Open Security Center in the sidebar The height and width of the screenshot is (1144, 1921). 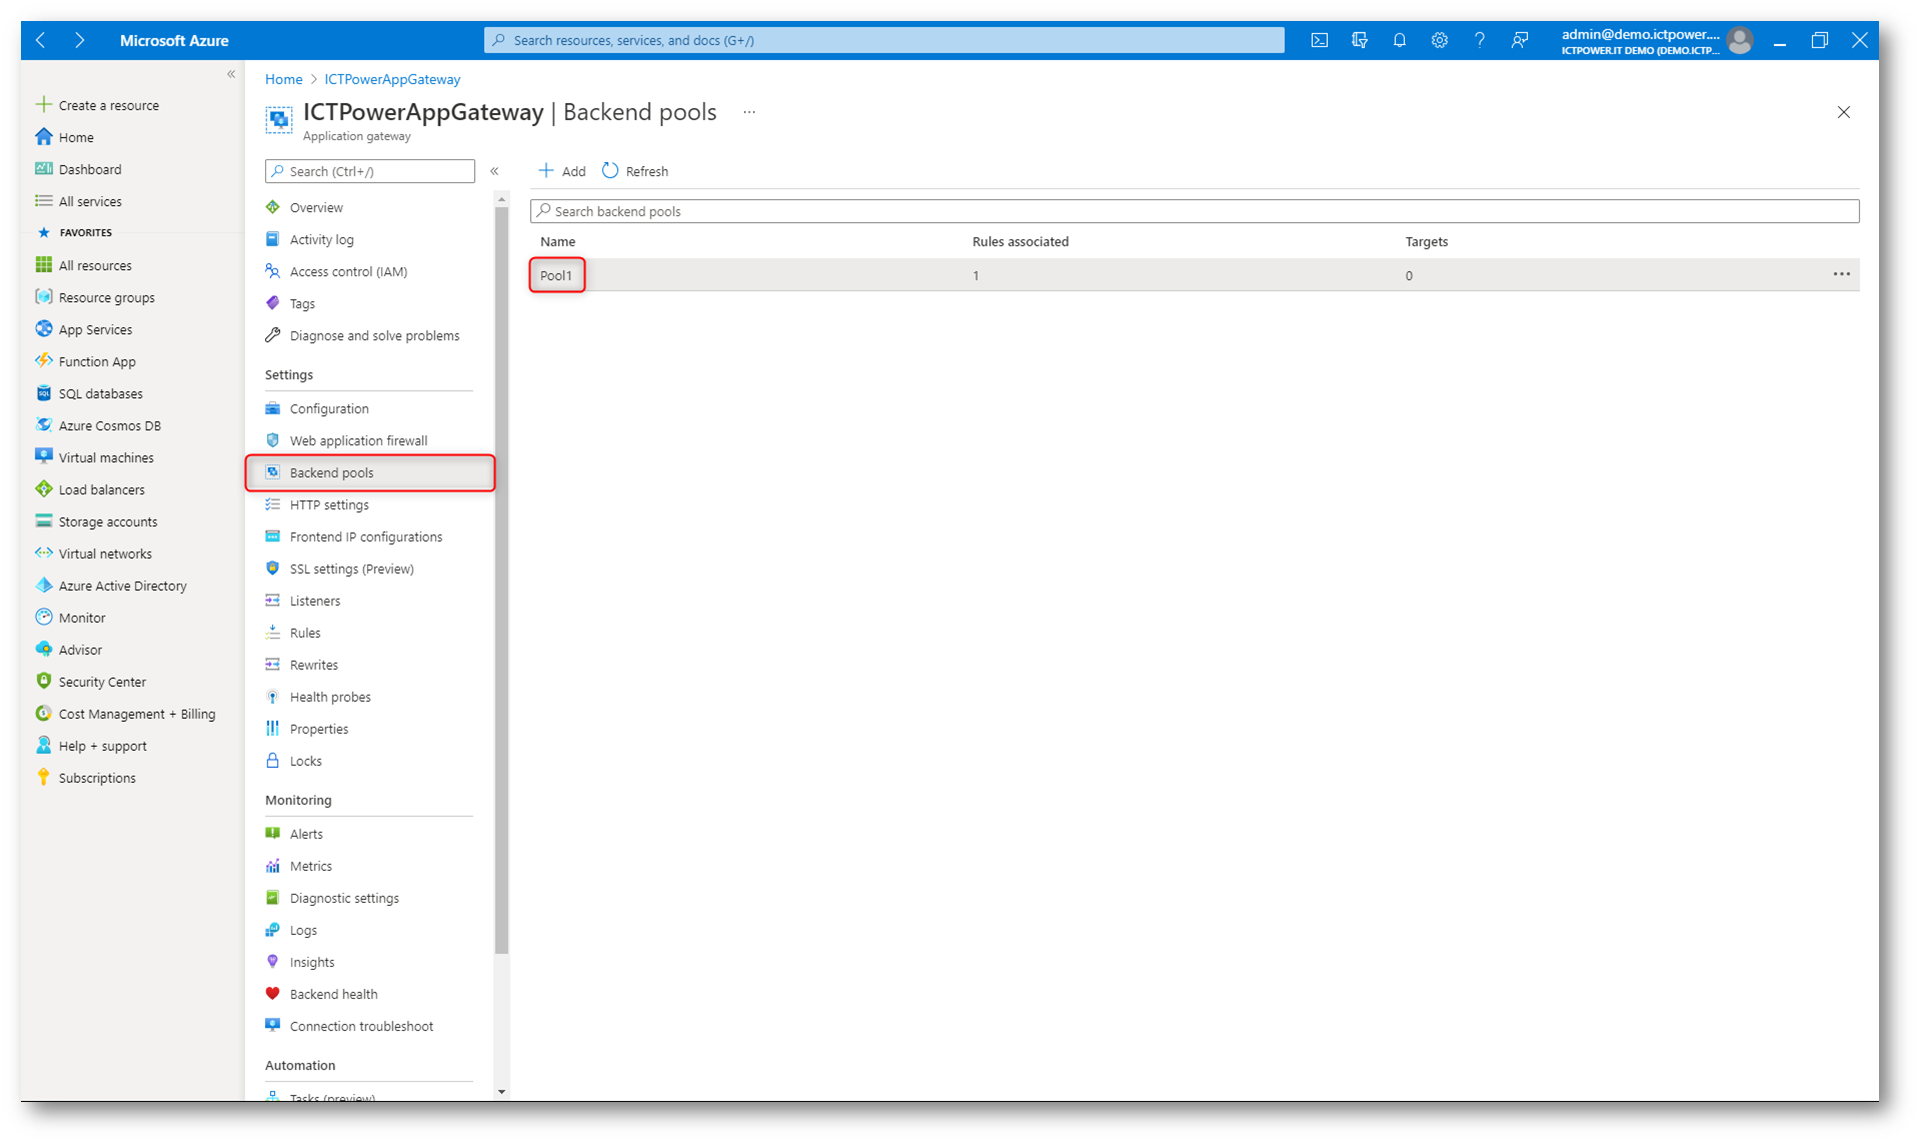tap(91, 681)
